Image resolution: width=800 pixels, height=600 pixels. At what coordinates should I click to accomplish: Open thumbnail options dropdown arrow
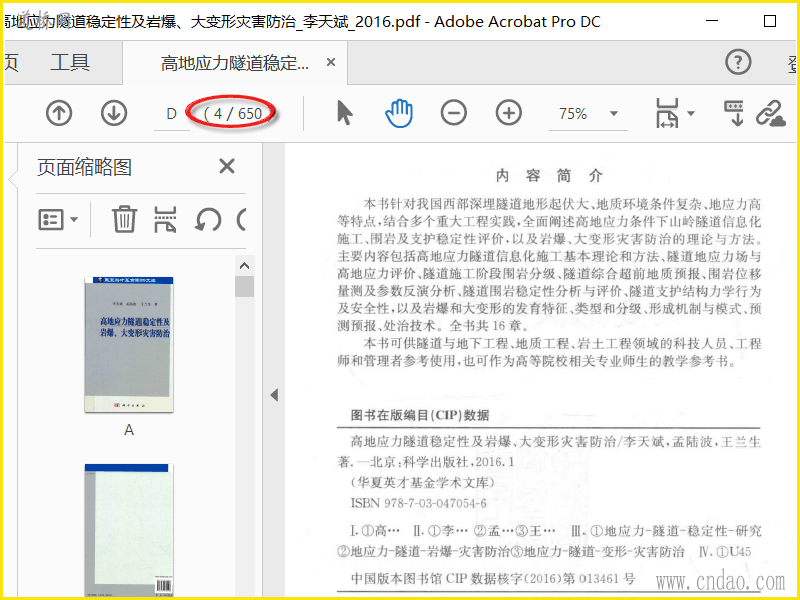pyautogui.click(x=74, y=219)
